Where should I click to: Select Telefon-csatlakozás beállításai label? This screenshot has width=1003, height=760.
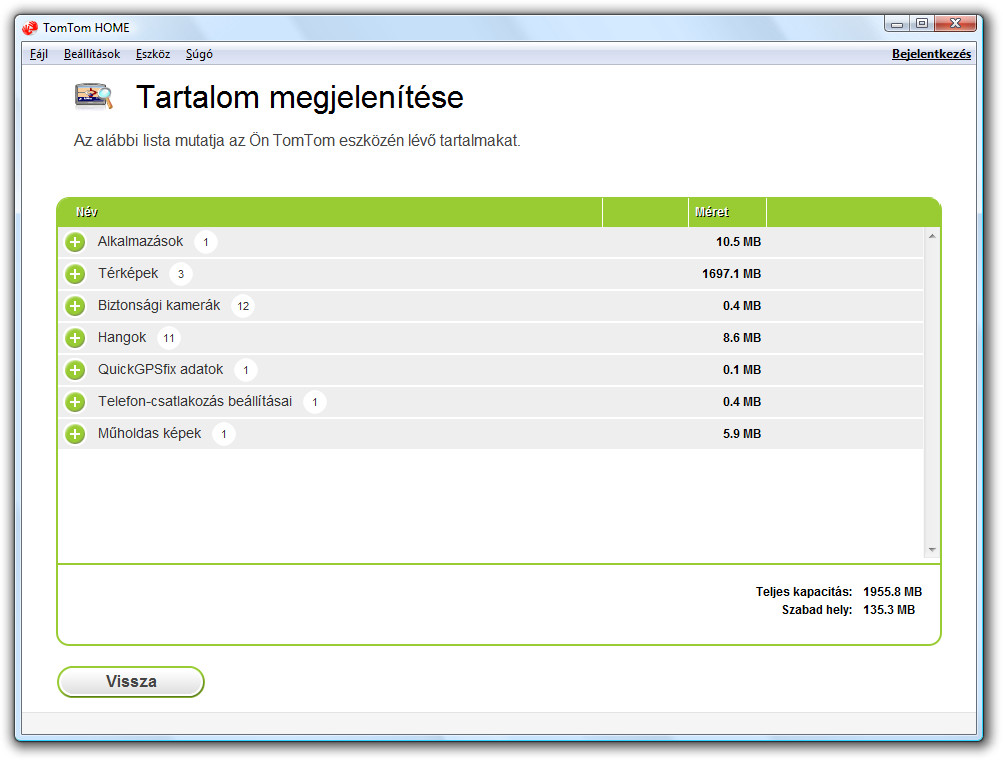[194, 401]
